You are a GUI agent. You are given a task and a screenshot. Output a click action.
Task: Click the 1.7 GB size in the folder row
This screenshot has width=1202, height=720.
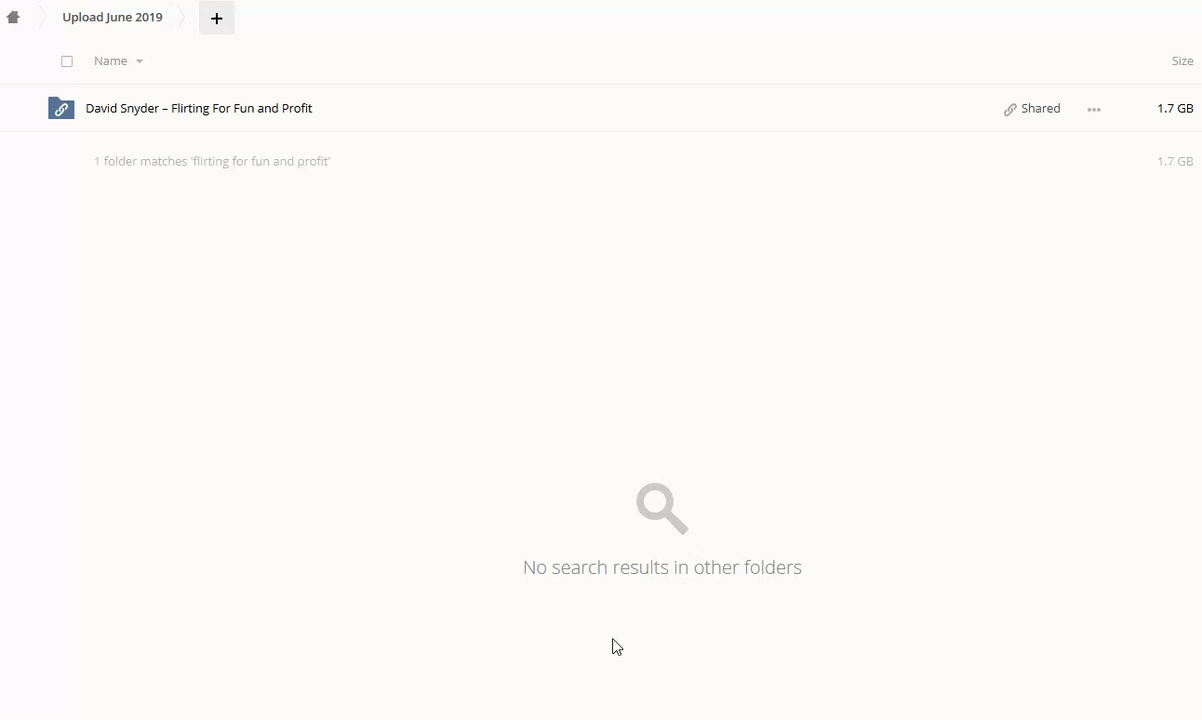[x=1175, y=108]
